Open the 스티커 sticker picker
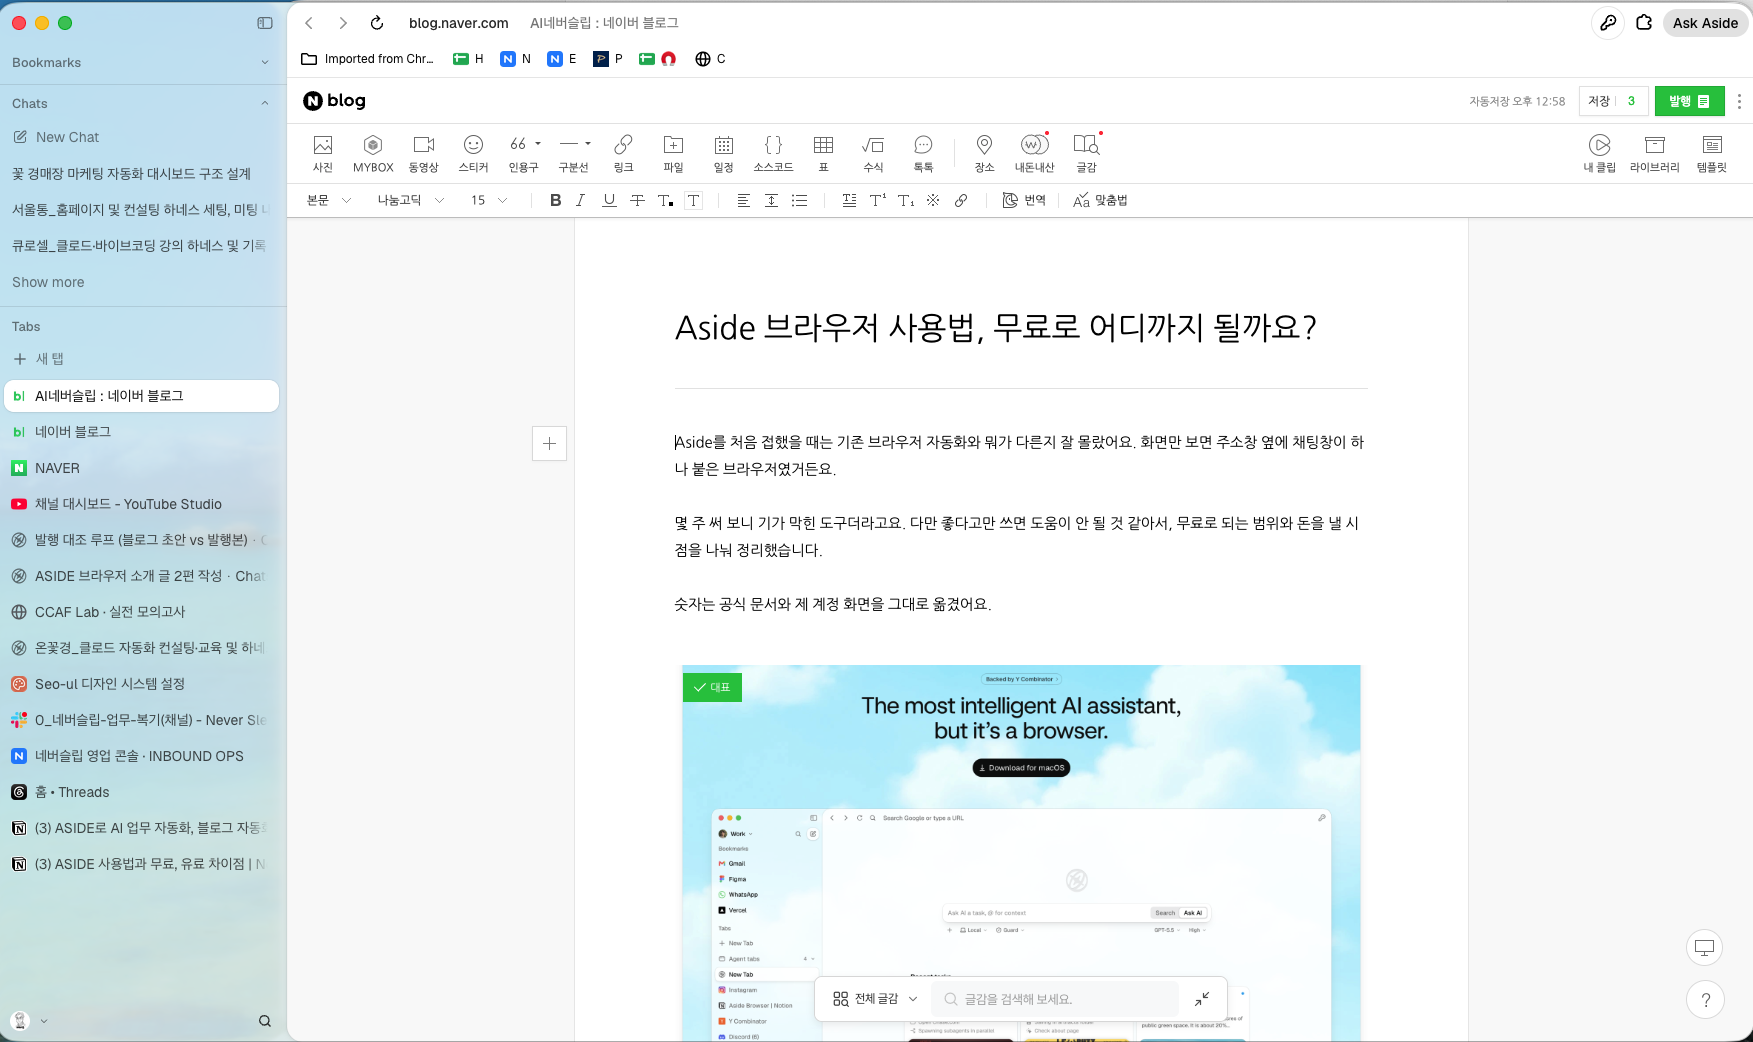This screenshot has height=1042, width=1753. 473,153
